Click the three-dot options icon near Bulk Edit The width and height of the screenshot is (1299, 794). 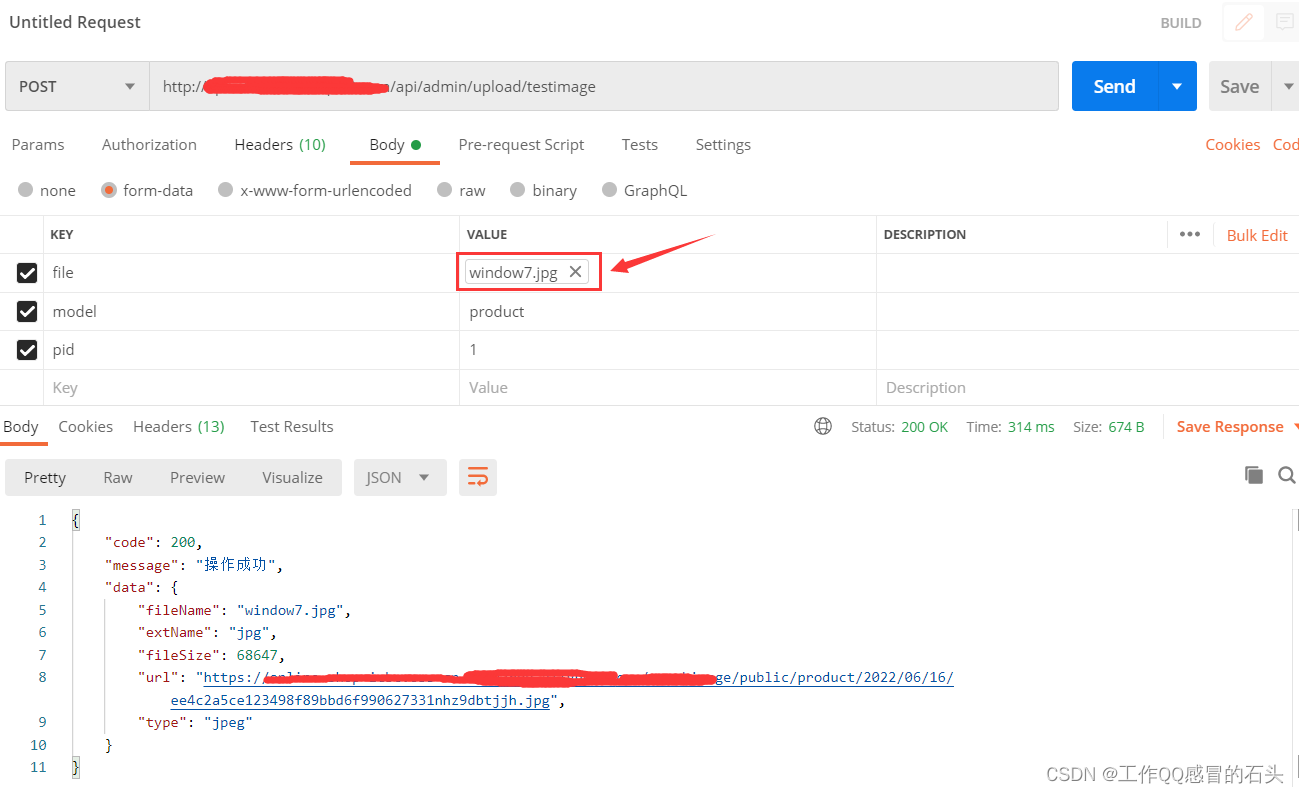click(1190, 234)
